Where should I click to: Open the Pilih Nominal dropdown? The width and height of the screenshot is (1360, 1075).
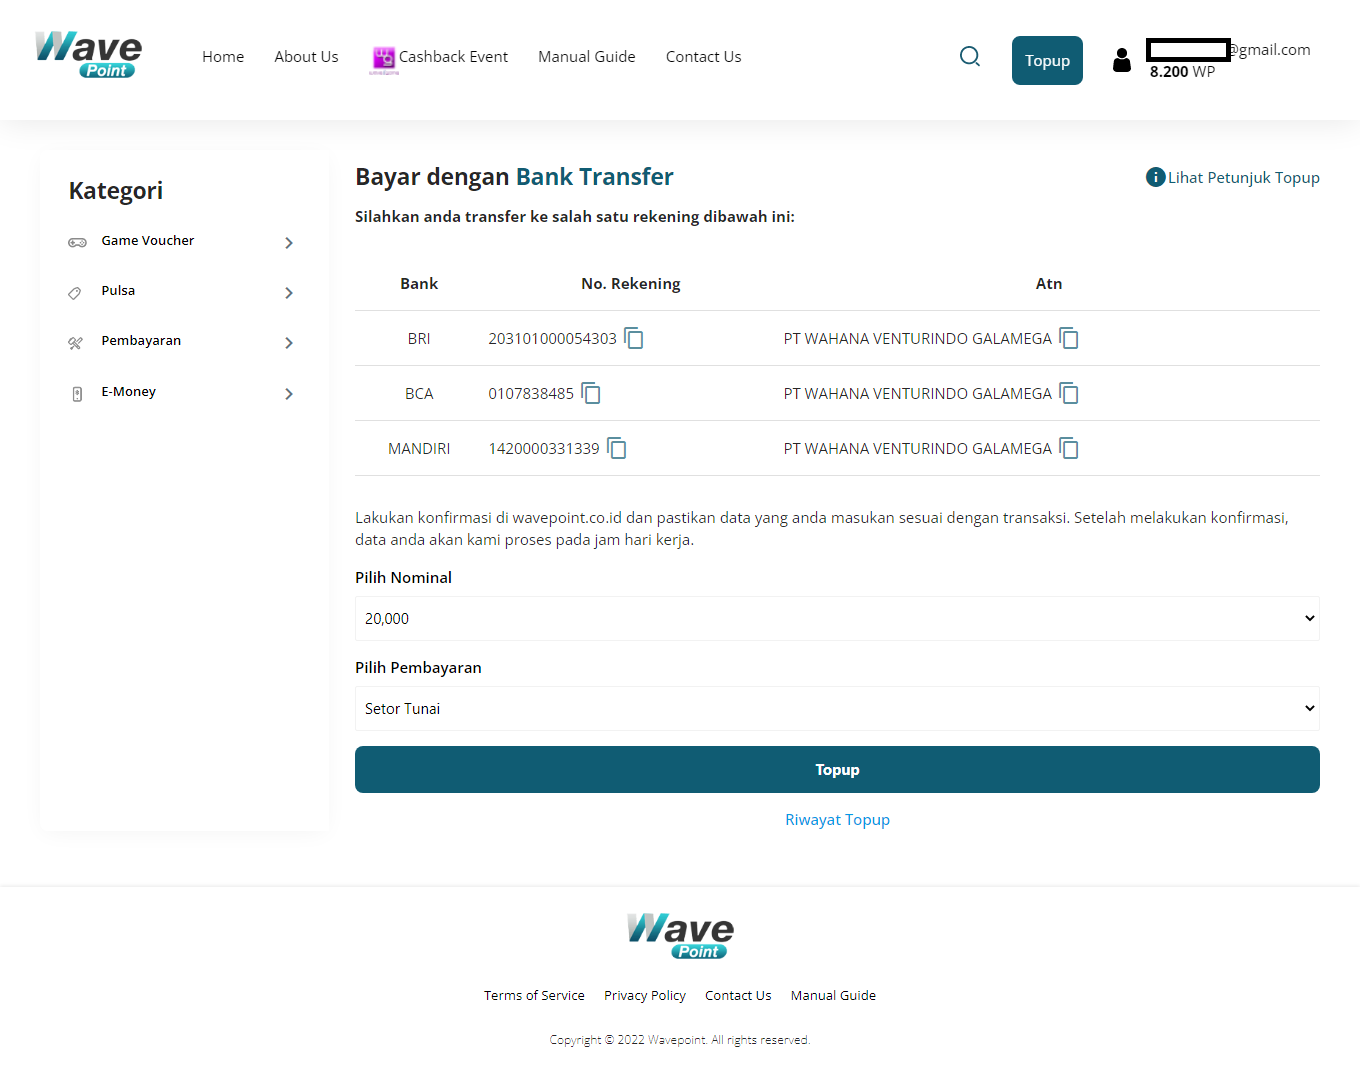(836, 619)
